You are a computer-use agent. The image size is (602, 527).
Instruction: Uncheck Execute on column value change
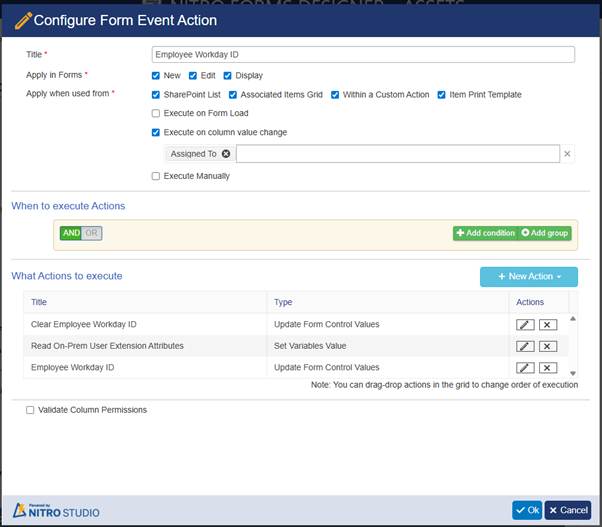click(155, 132)
